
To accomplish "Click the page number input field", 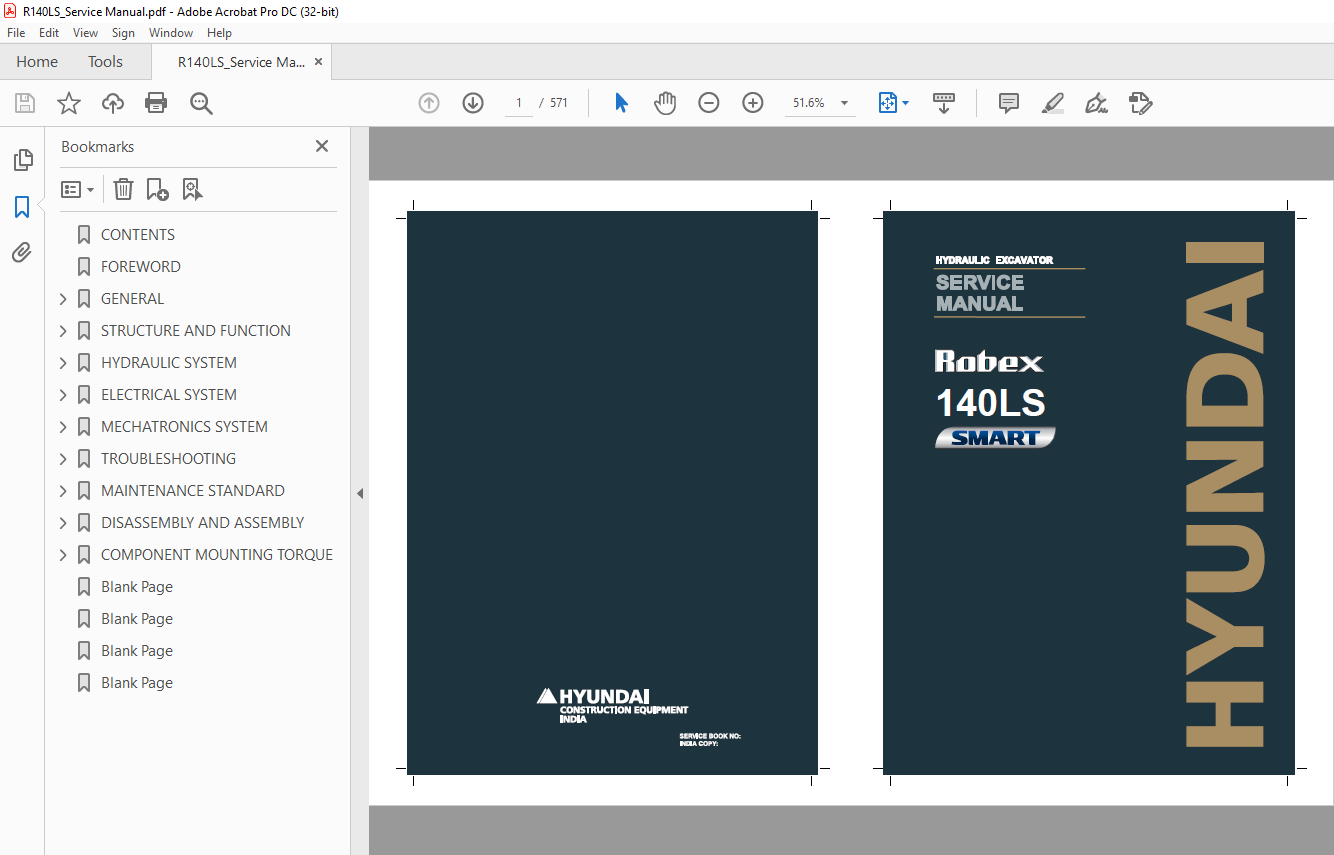I will (x=518, y=103).
